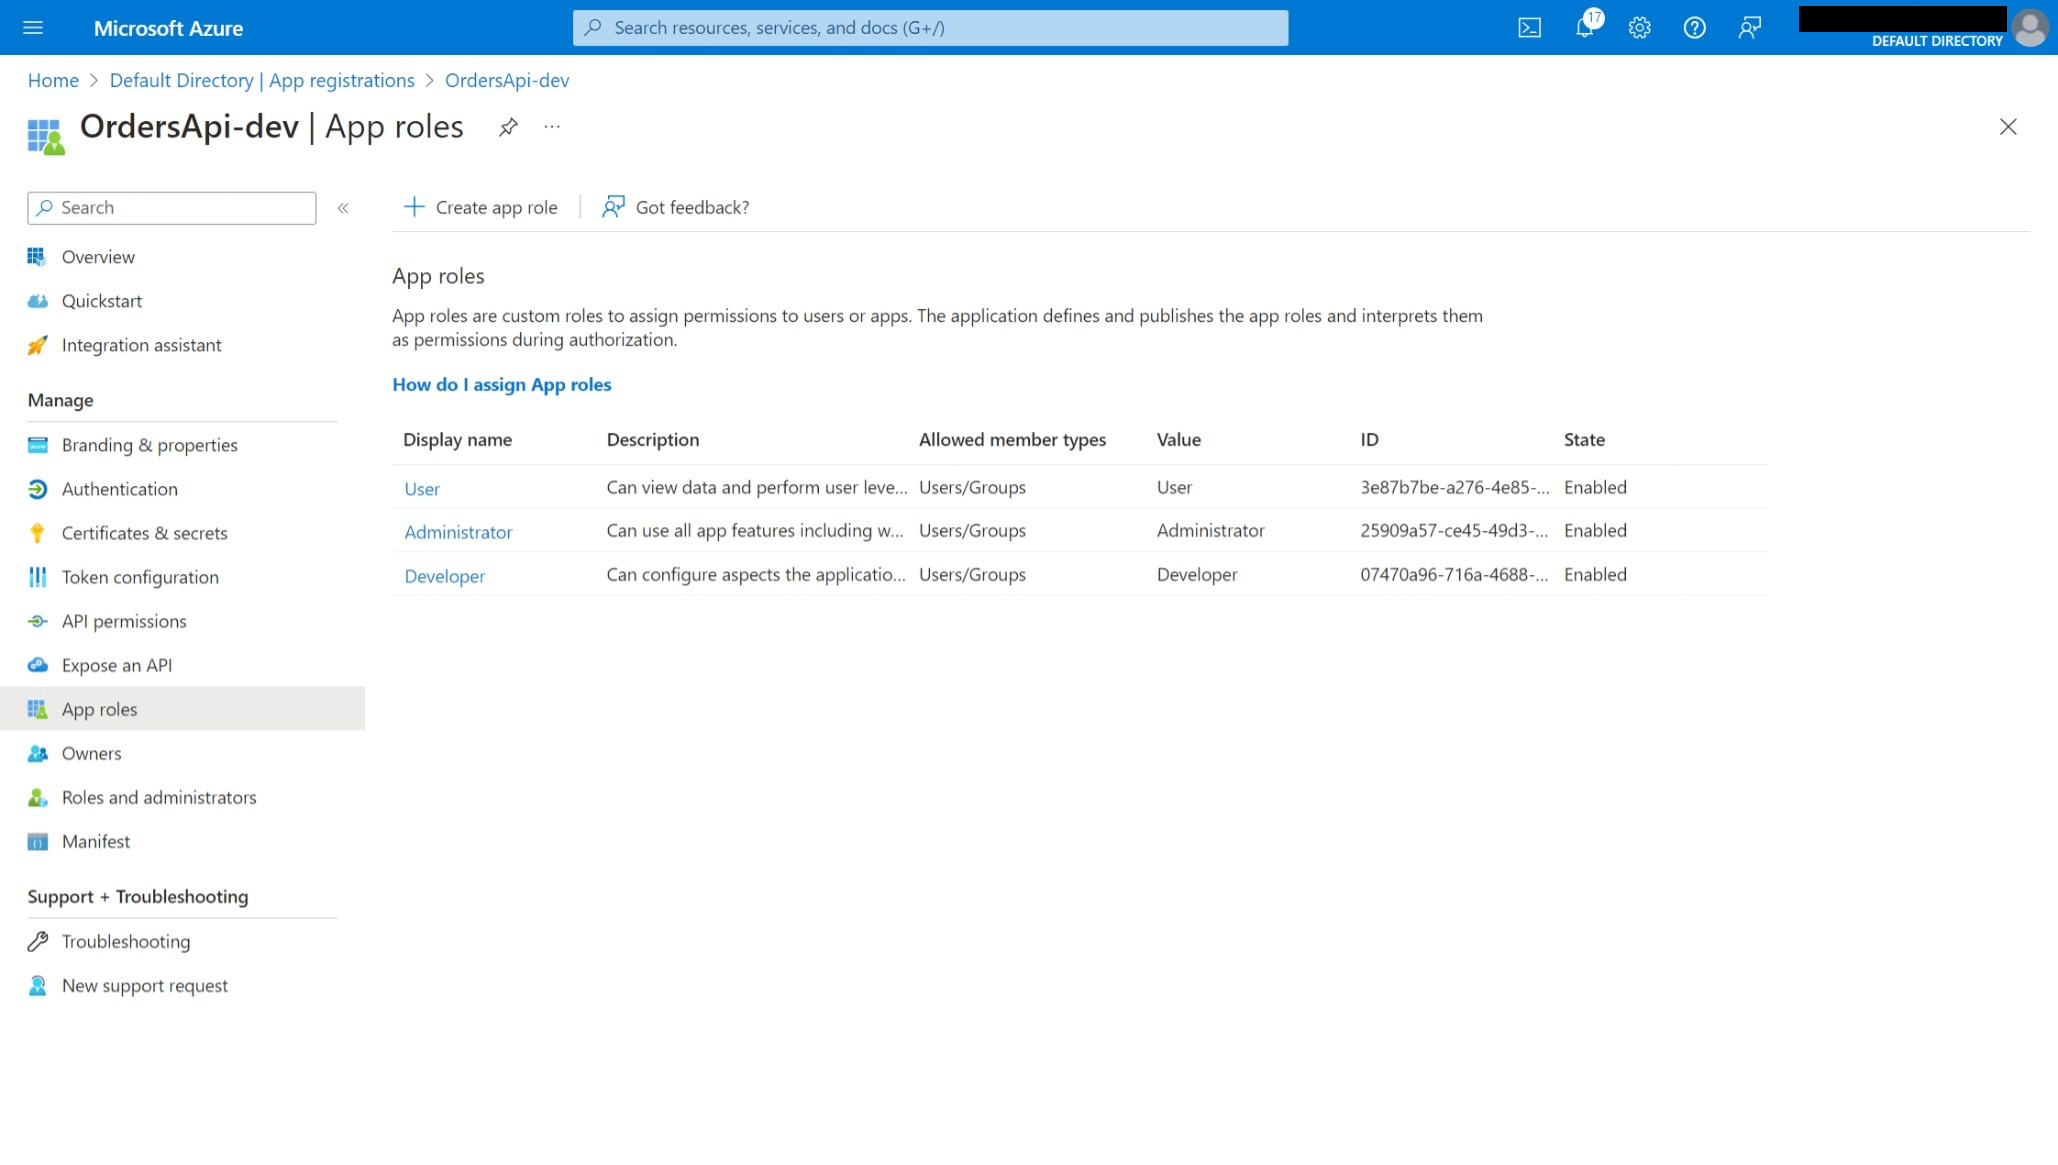This screenshot has width=2058, height=1165.
Task: Click the Microsoft Azure logo text
Action: pyautogui.click(x=168, y=28)
